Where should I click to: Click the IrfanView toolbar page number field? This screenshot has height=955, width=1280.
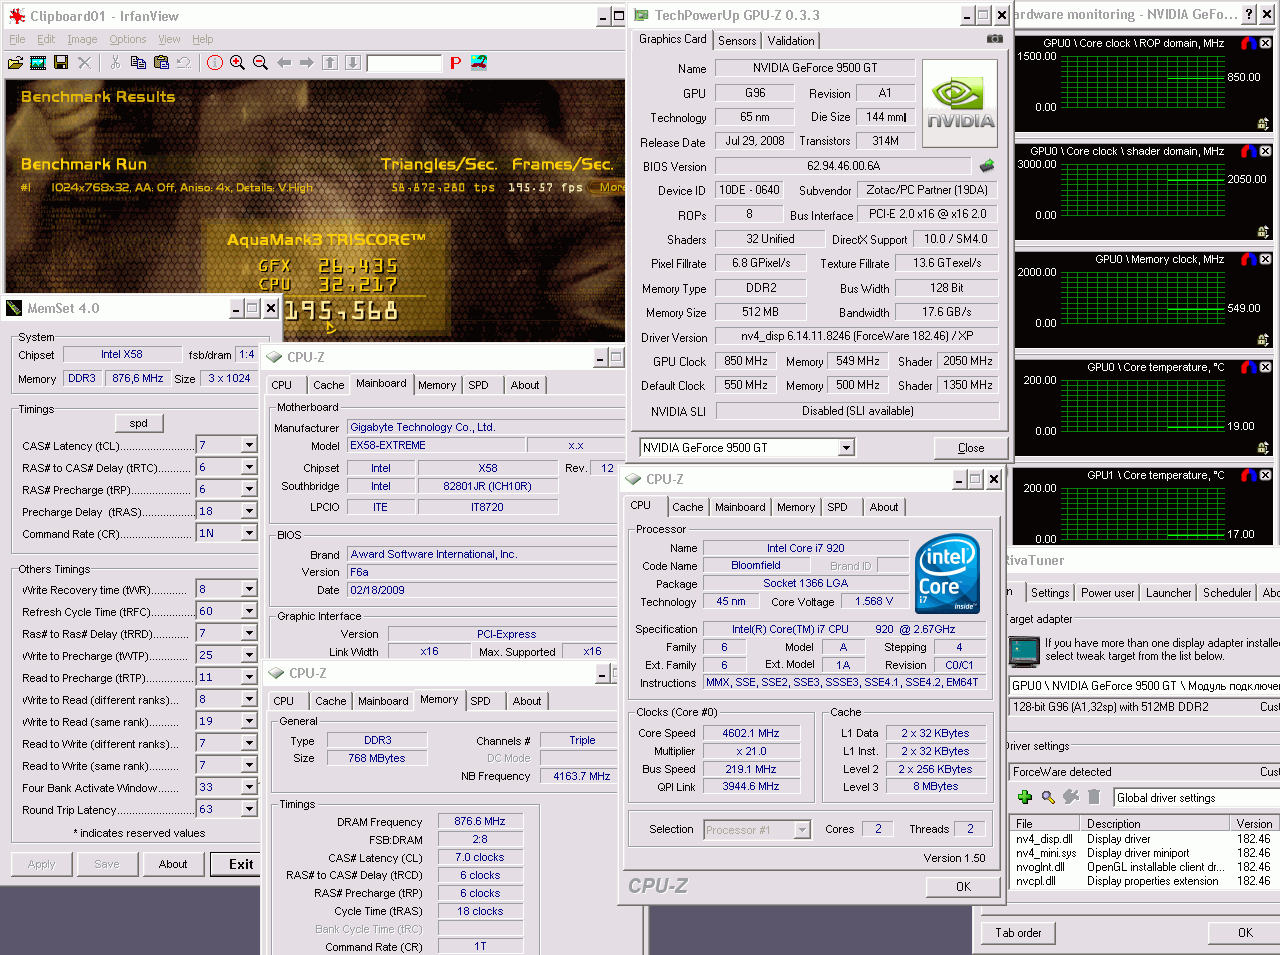click(x=404, y=63)
